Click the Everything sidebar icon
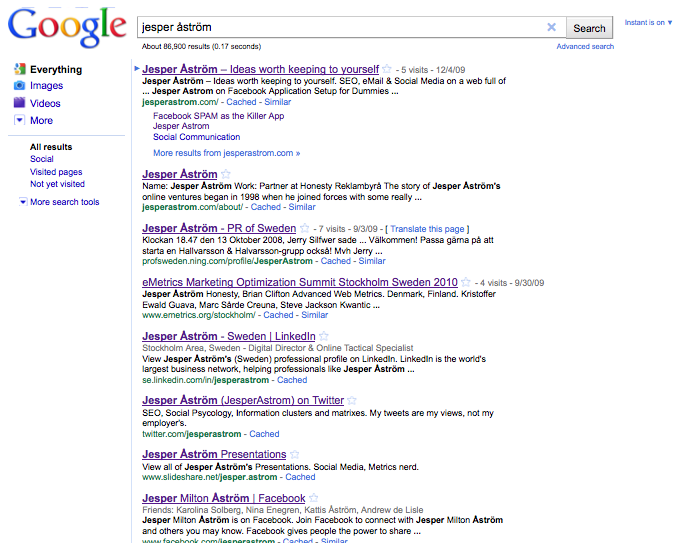This screenshot has height=543, width=692. click(19, 69)
